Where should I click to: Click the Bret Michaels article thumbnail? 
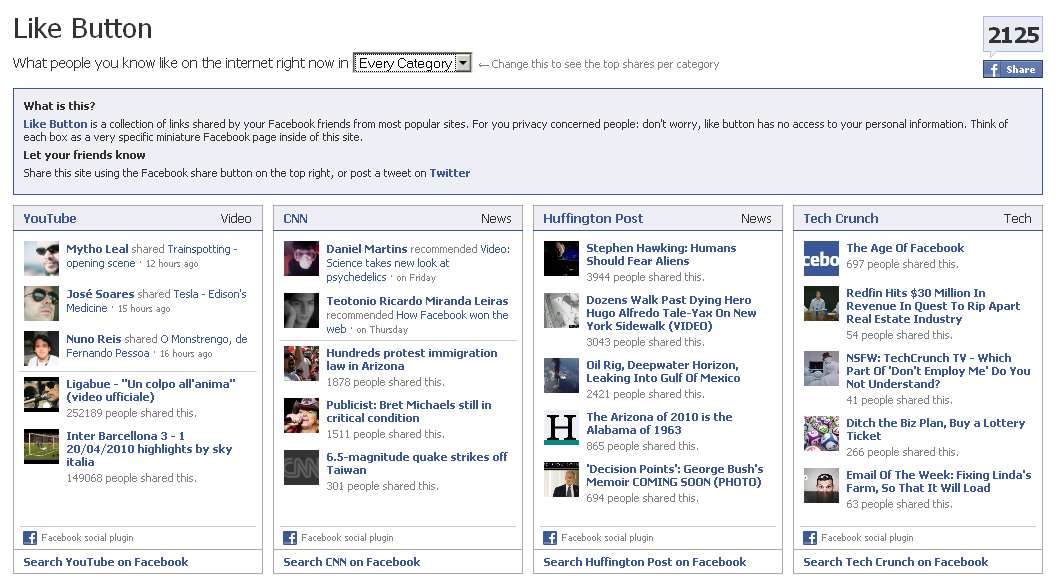click(301, 415)
